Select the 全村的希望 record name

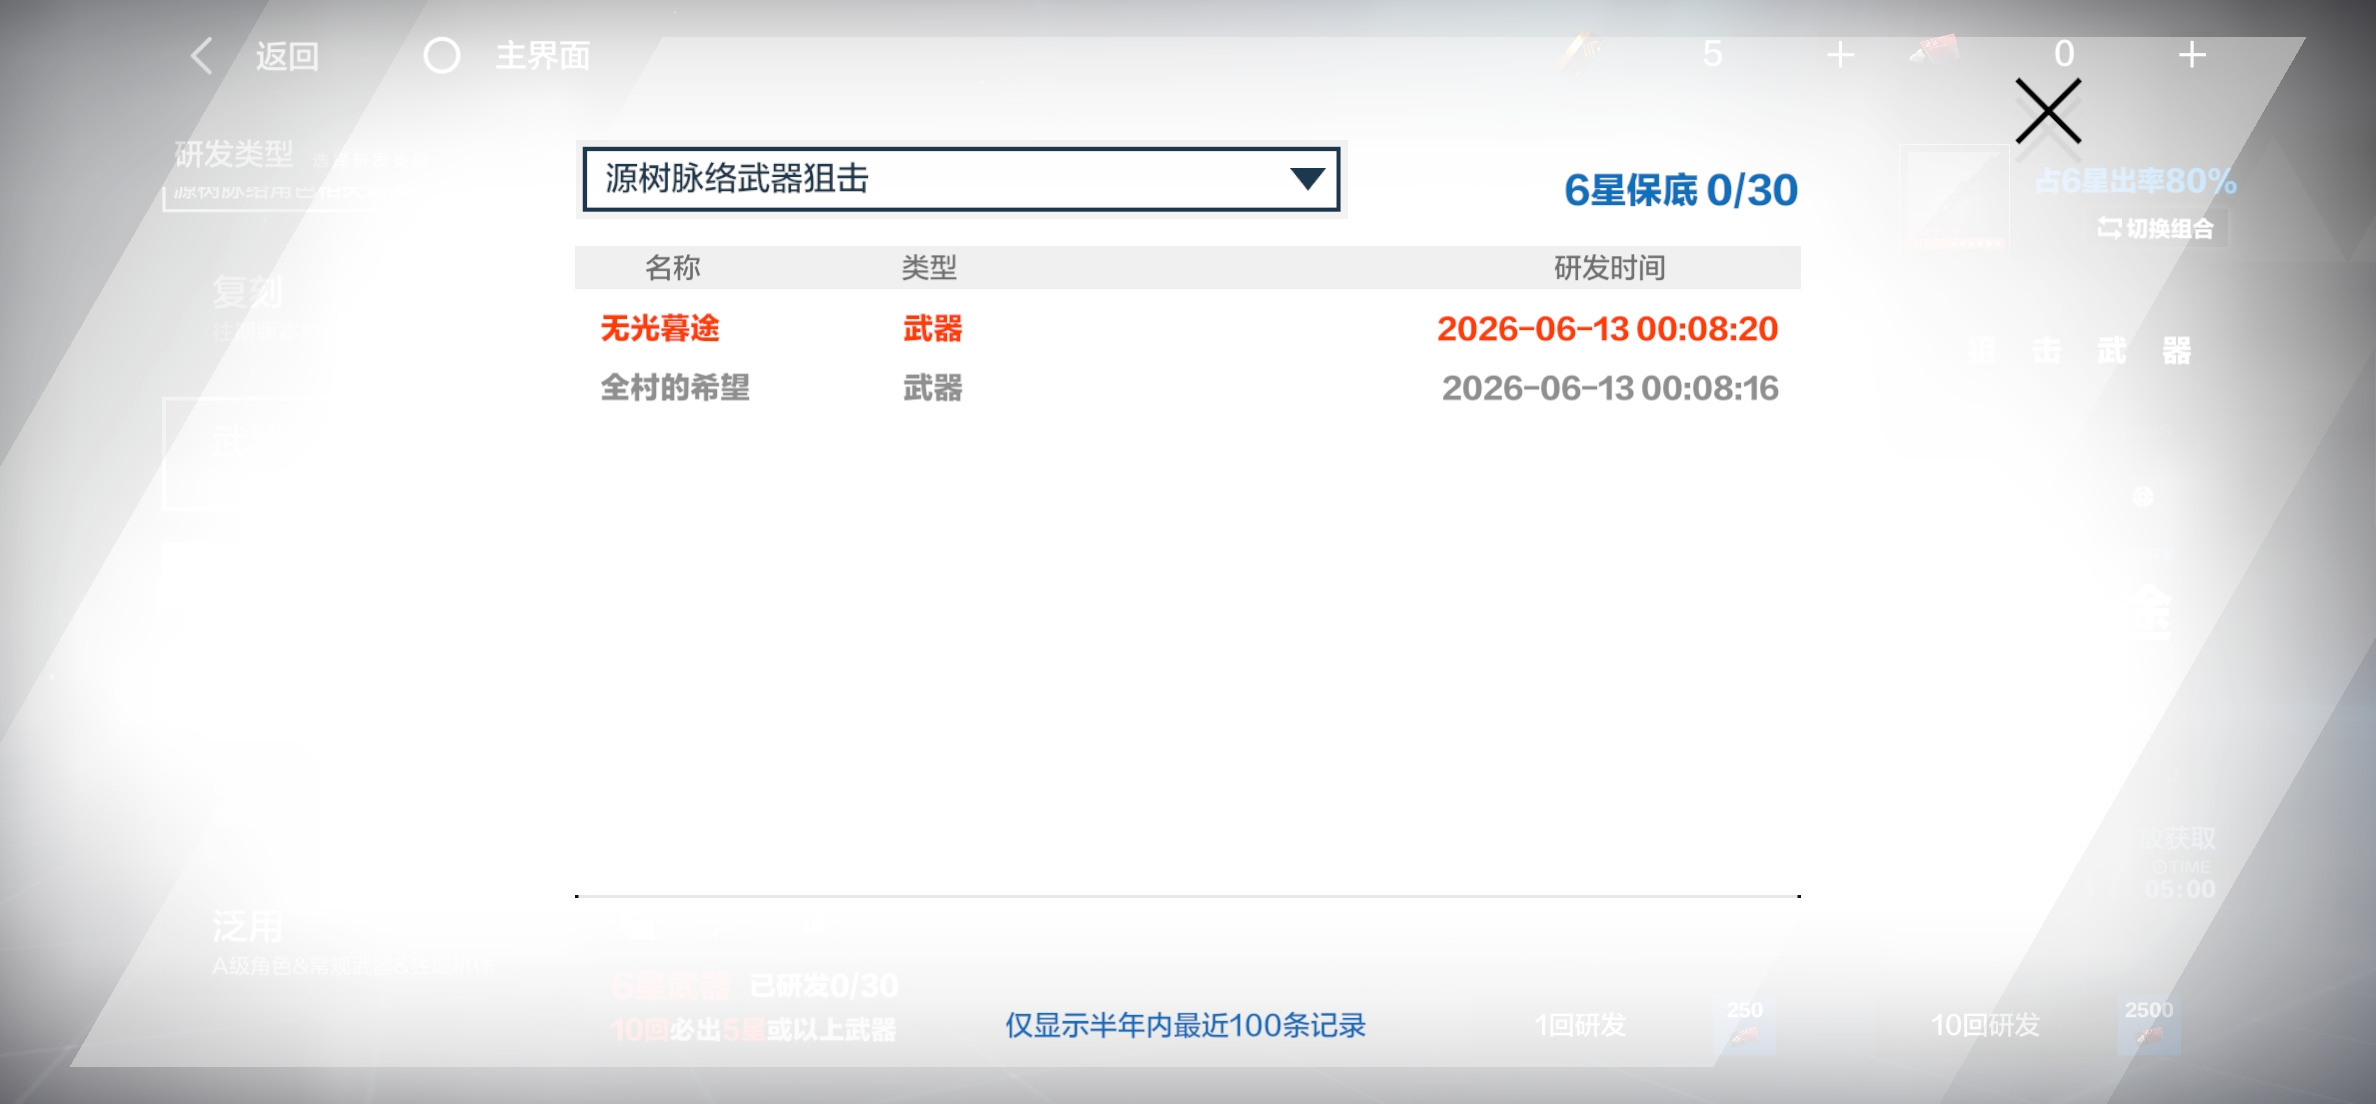(x=675, y=388)
